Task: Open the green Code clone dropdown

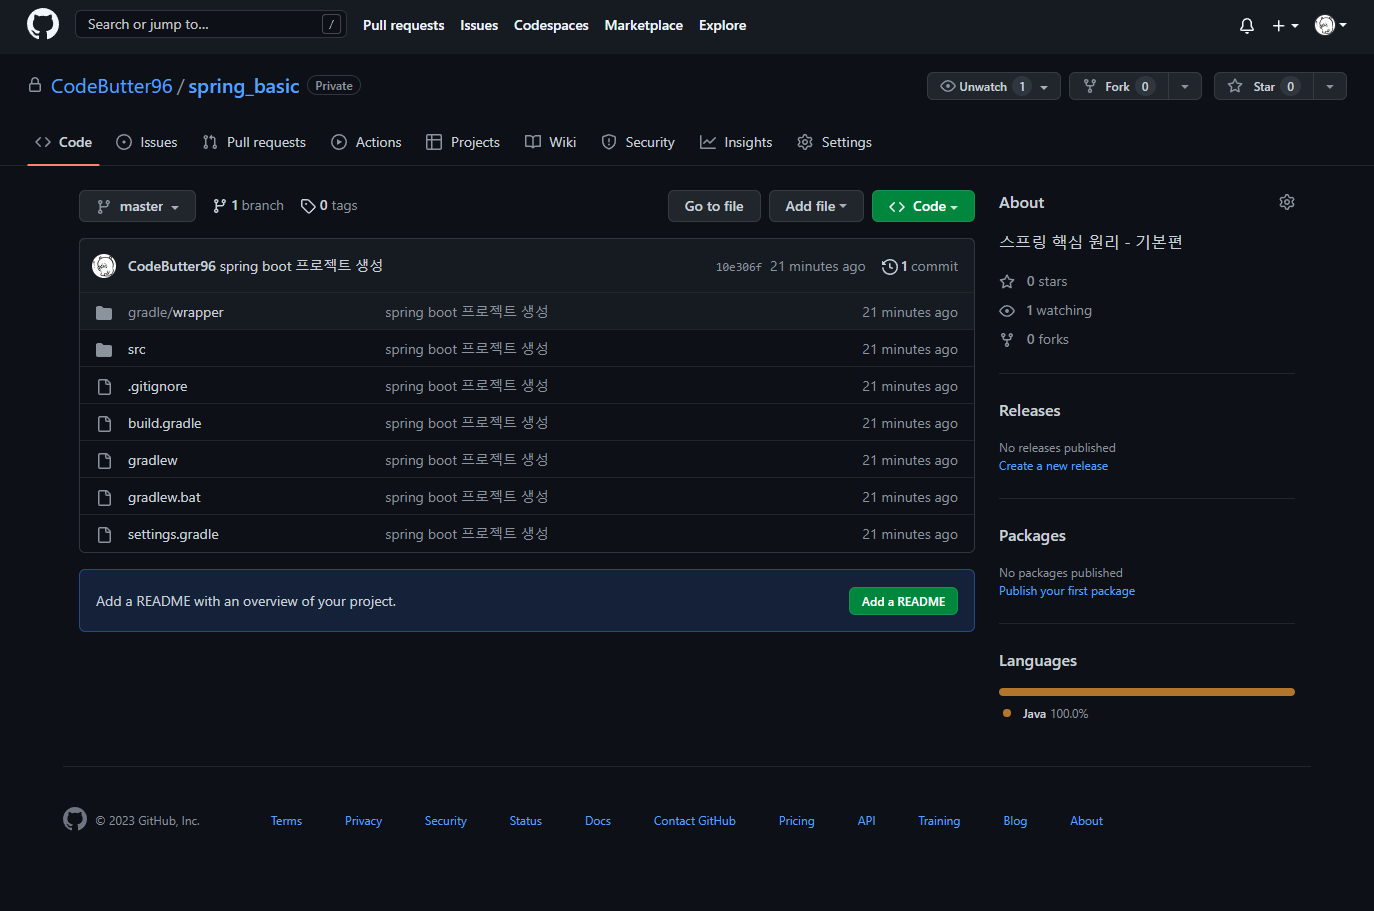Action: tap(923, 206)
